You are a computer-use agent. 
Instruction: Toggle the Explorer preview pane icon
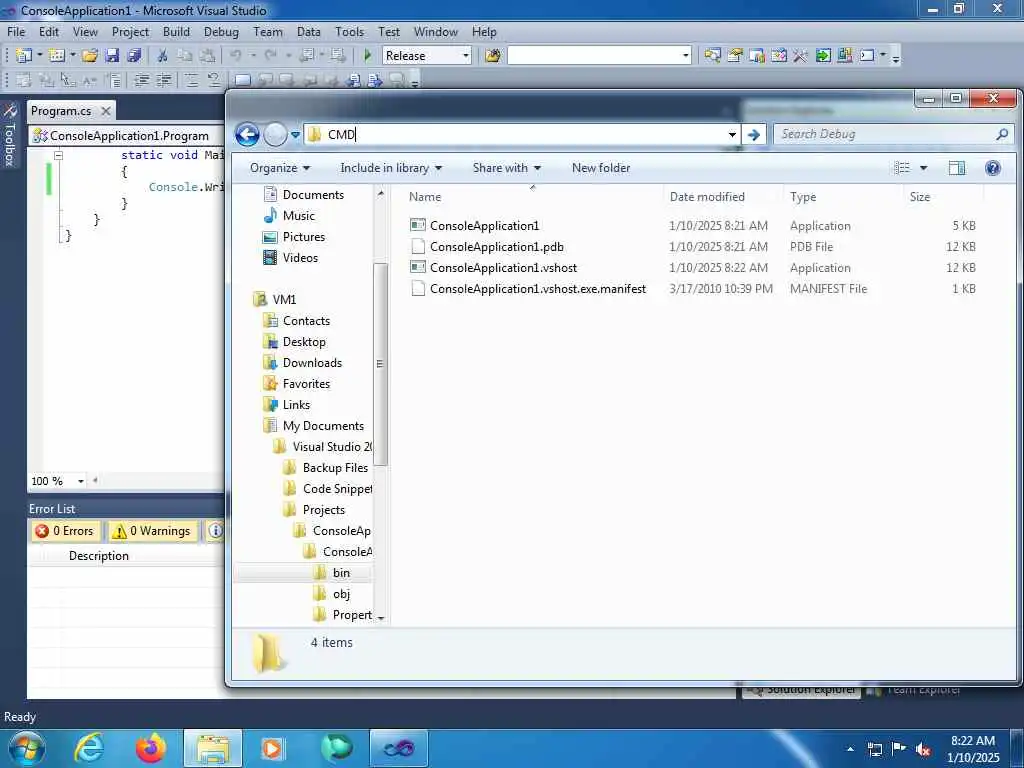pyautogui.click(x=957, y=168)
